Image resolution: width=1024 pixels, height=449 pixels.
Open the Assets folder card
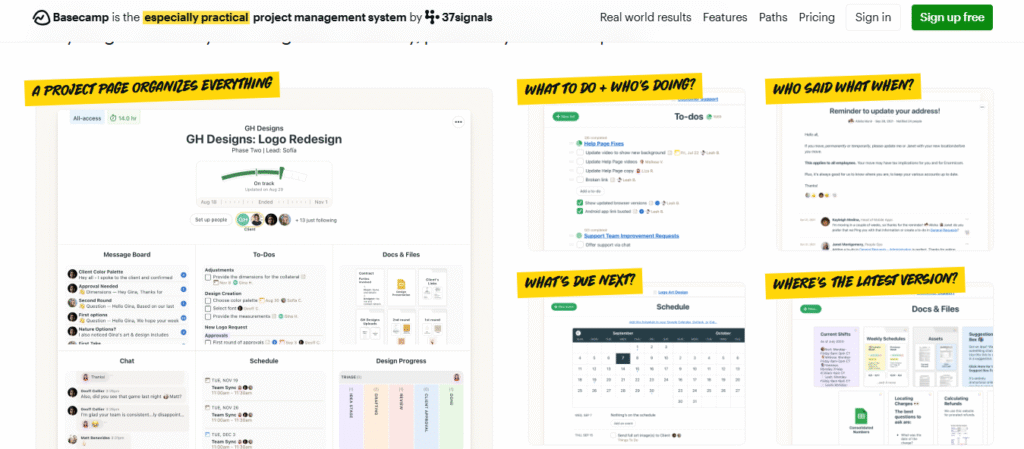tap(934, 357)
